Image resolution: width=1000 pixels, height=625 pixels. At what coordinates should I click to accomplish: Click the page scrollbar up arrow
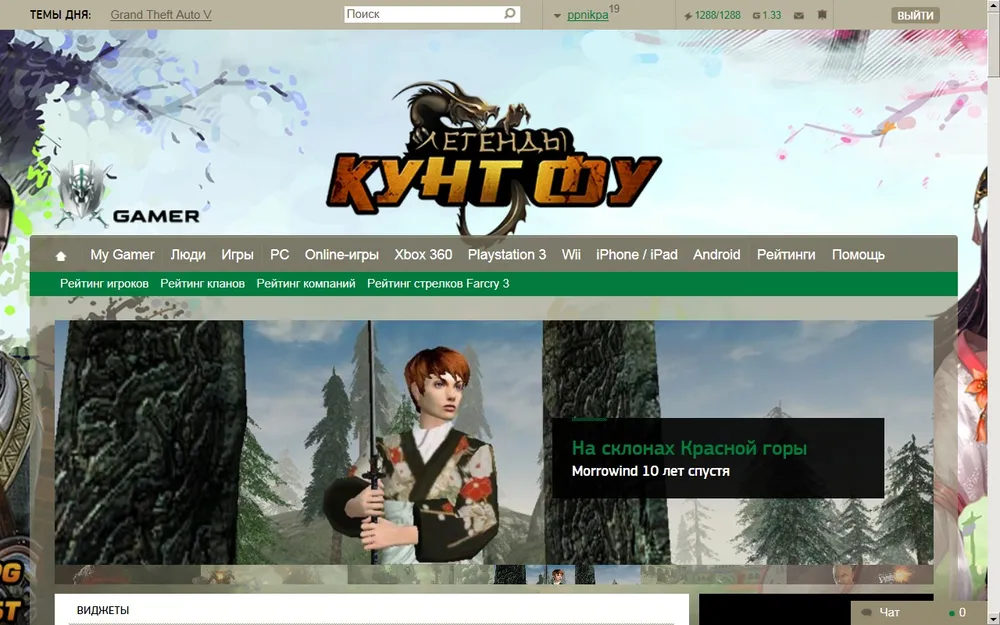pyautogui.click(x=994, y=6)
